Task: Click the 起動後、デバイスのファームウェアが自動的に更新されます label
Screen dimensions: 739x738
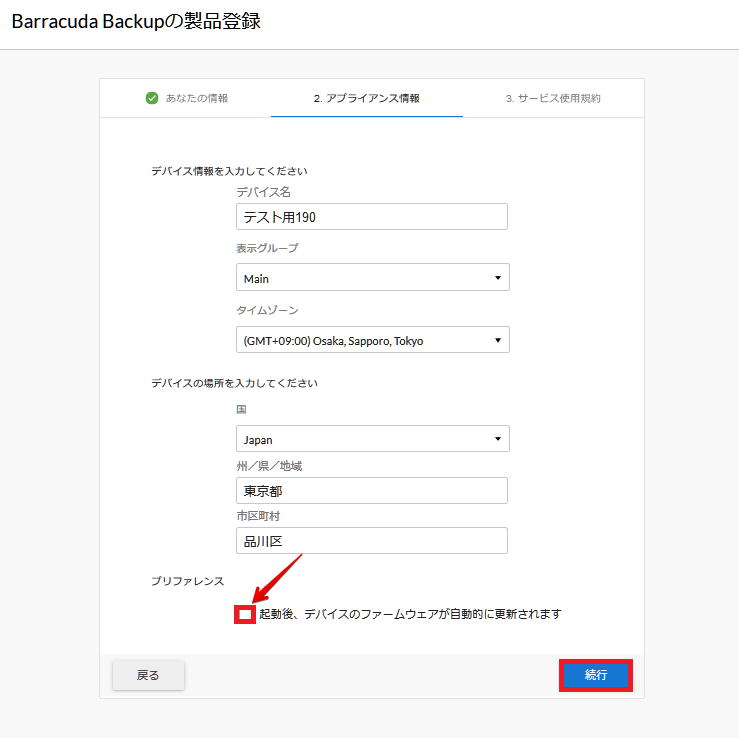Action: [x=410, y=614]
